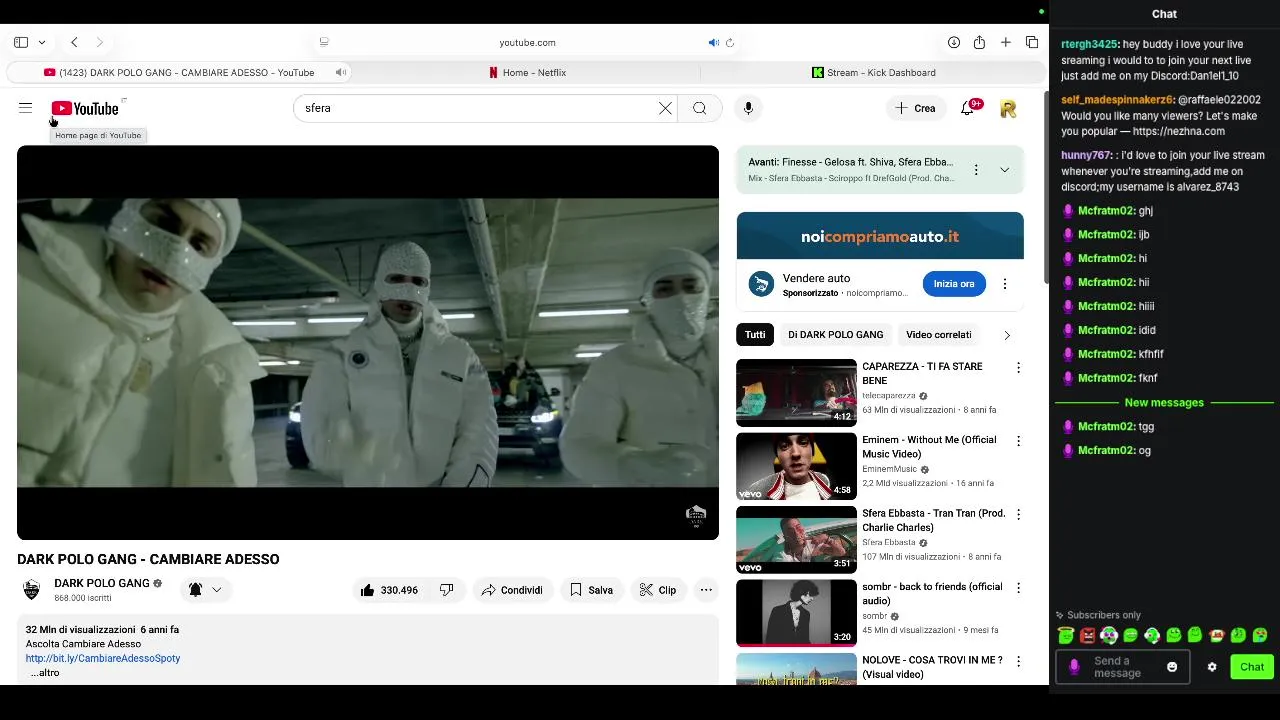Open the account avatar menu
Image resolution: width=1280 pixels, height=720 pixels.
[1008, 108]
